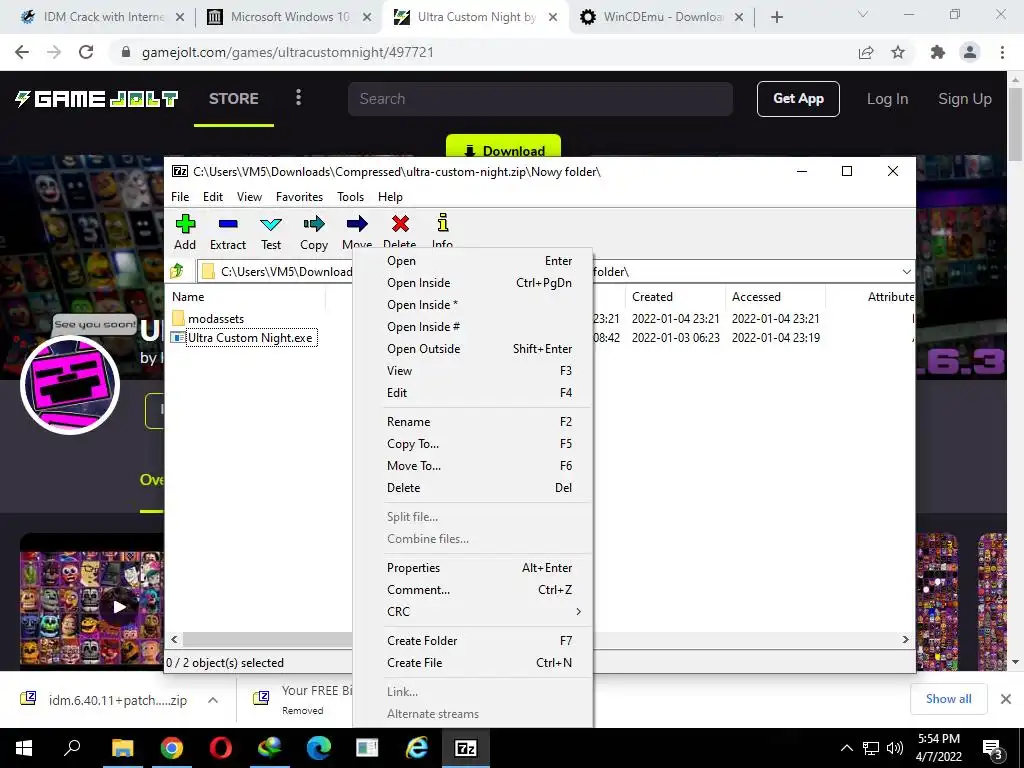Open the Favorites menu
1024x768 pixels.
coord(299,197)
